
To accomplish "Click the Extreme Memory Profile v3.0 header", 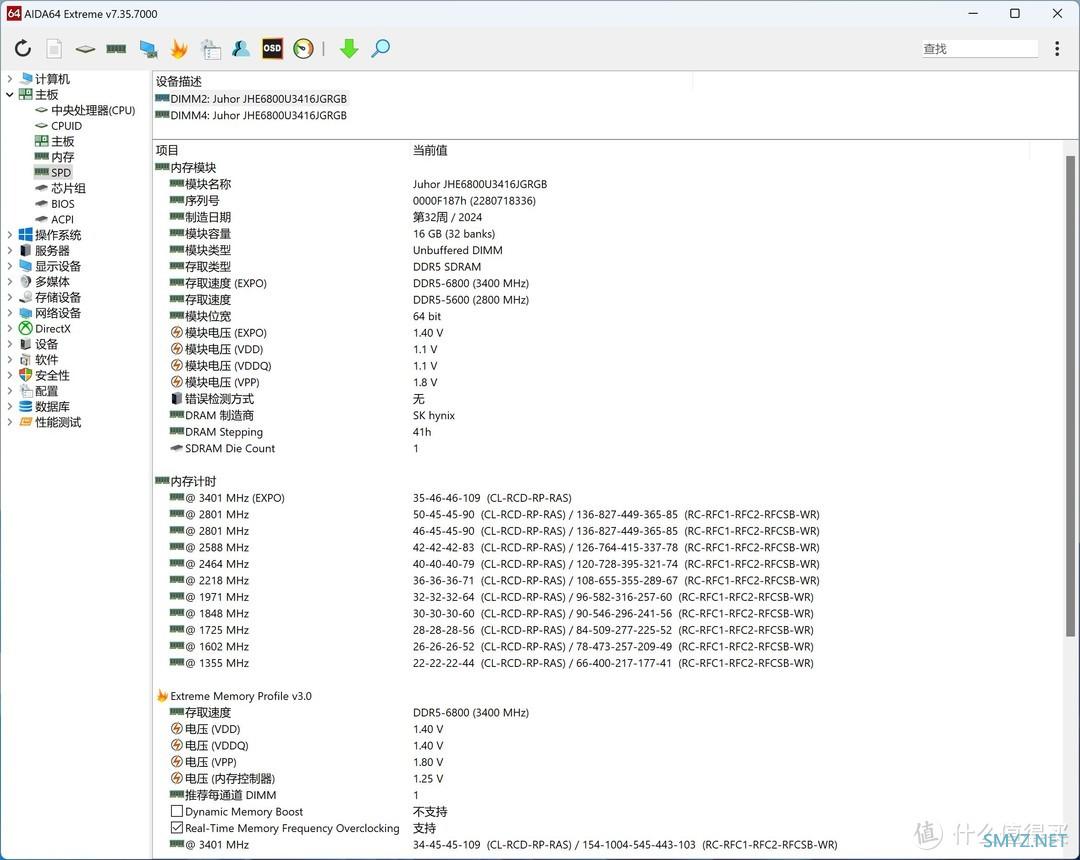I will tap(234, 696).
